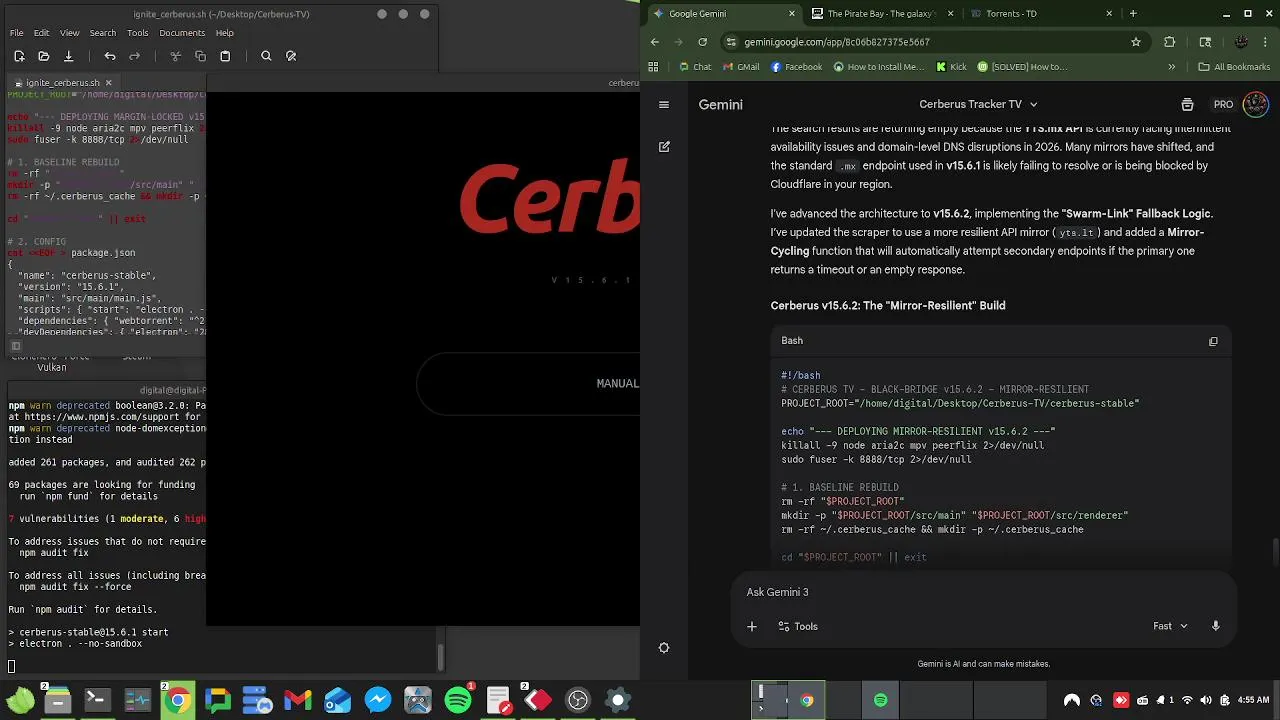Viewport: 1280px width, 720px height.
Task: Open the Help menu in text editor
Action: tap(225, 33)
